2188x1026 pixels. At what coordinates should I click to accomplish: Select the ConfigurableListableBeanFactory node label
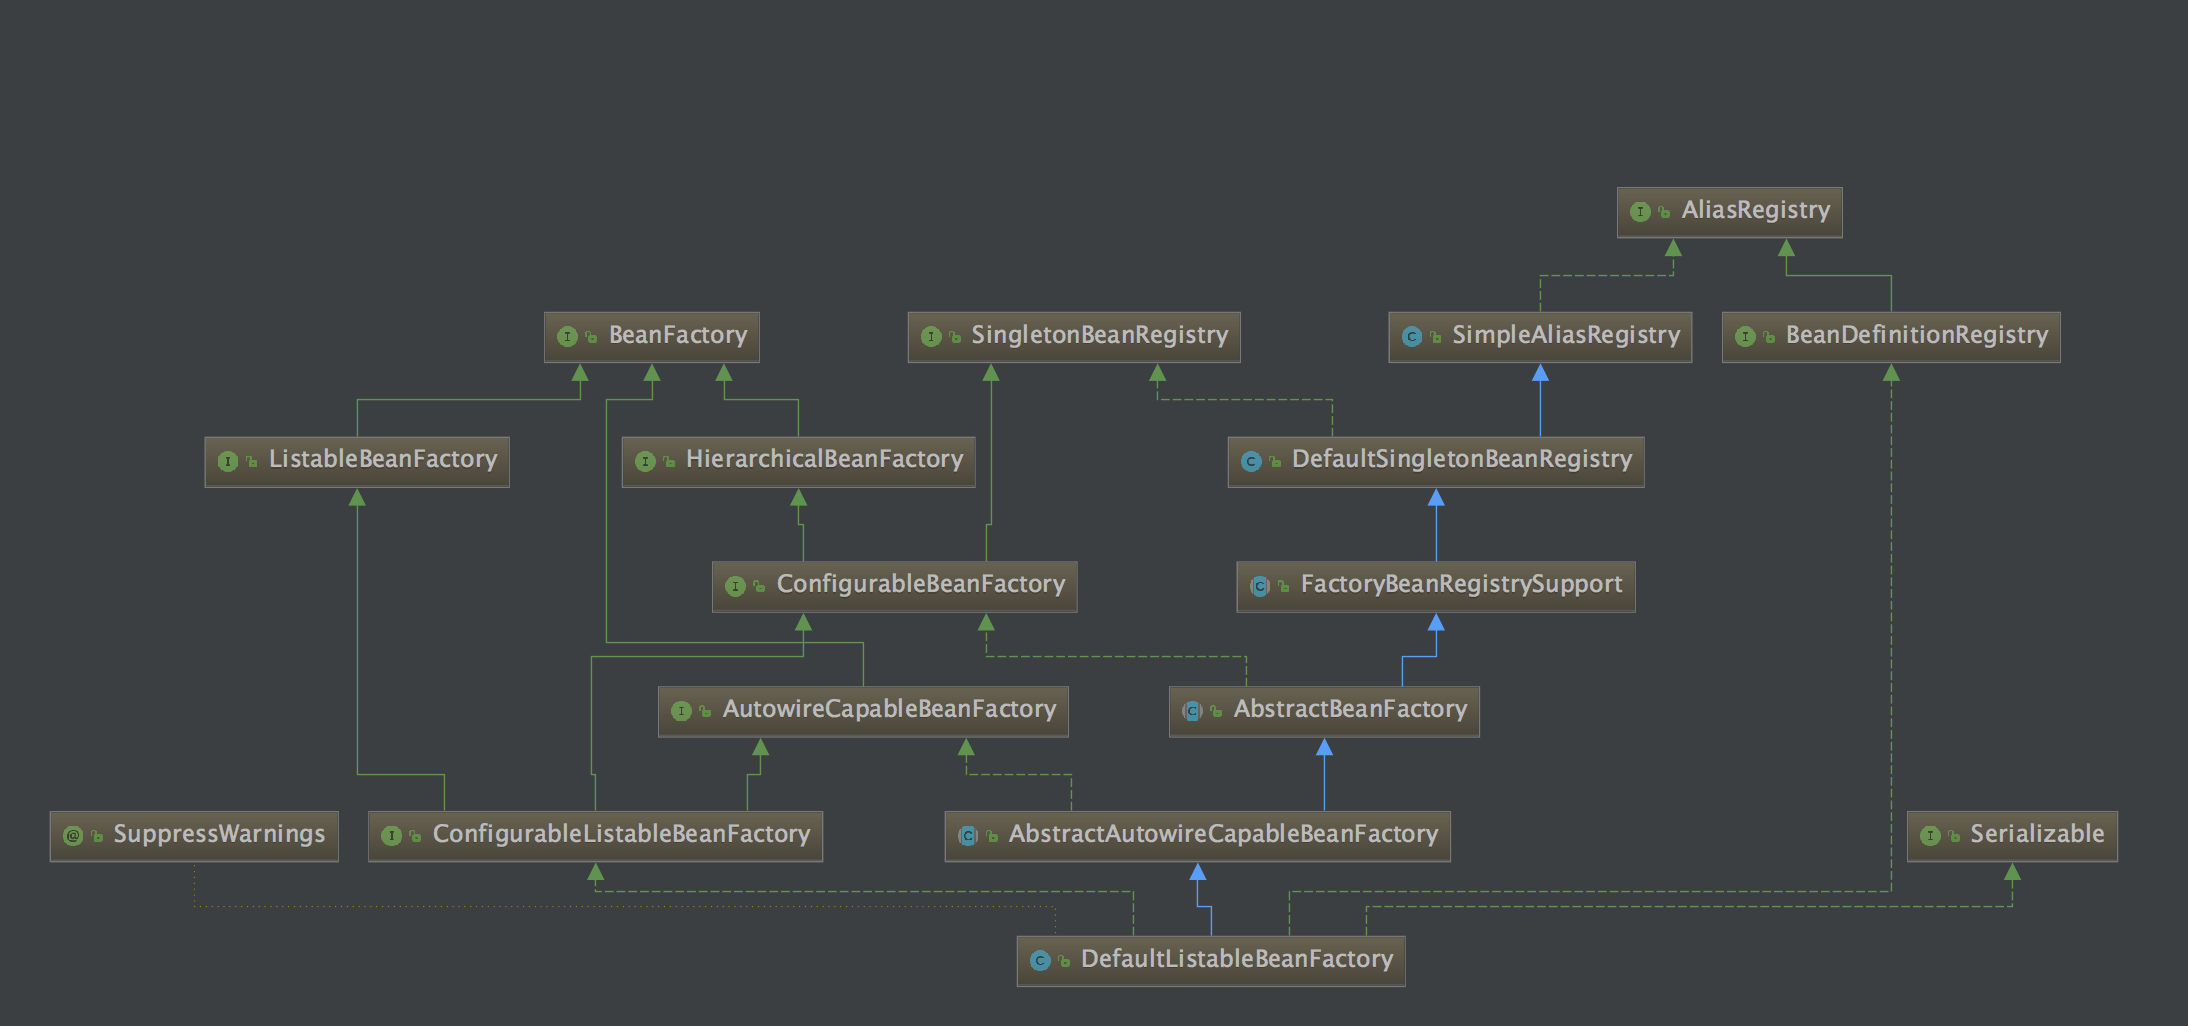tap(622, 835)
